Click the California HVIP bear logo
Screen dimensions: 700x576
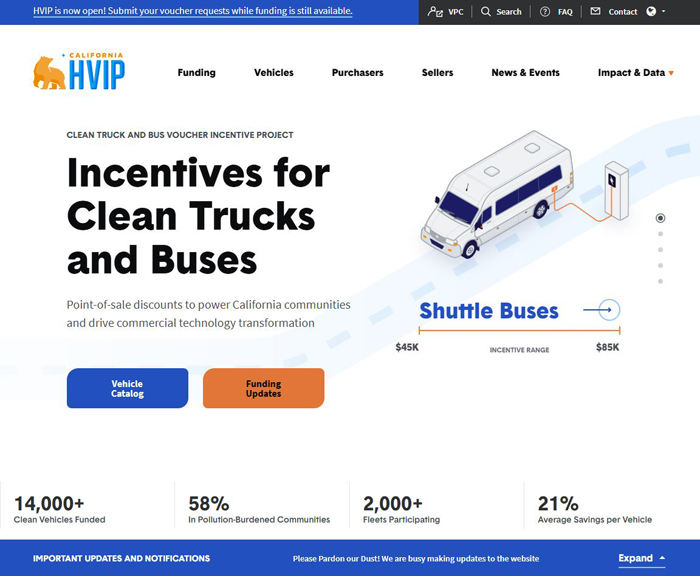pyautogui.click(x=79, y=71)
